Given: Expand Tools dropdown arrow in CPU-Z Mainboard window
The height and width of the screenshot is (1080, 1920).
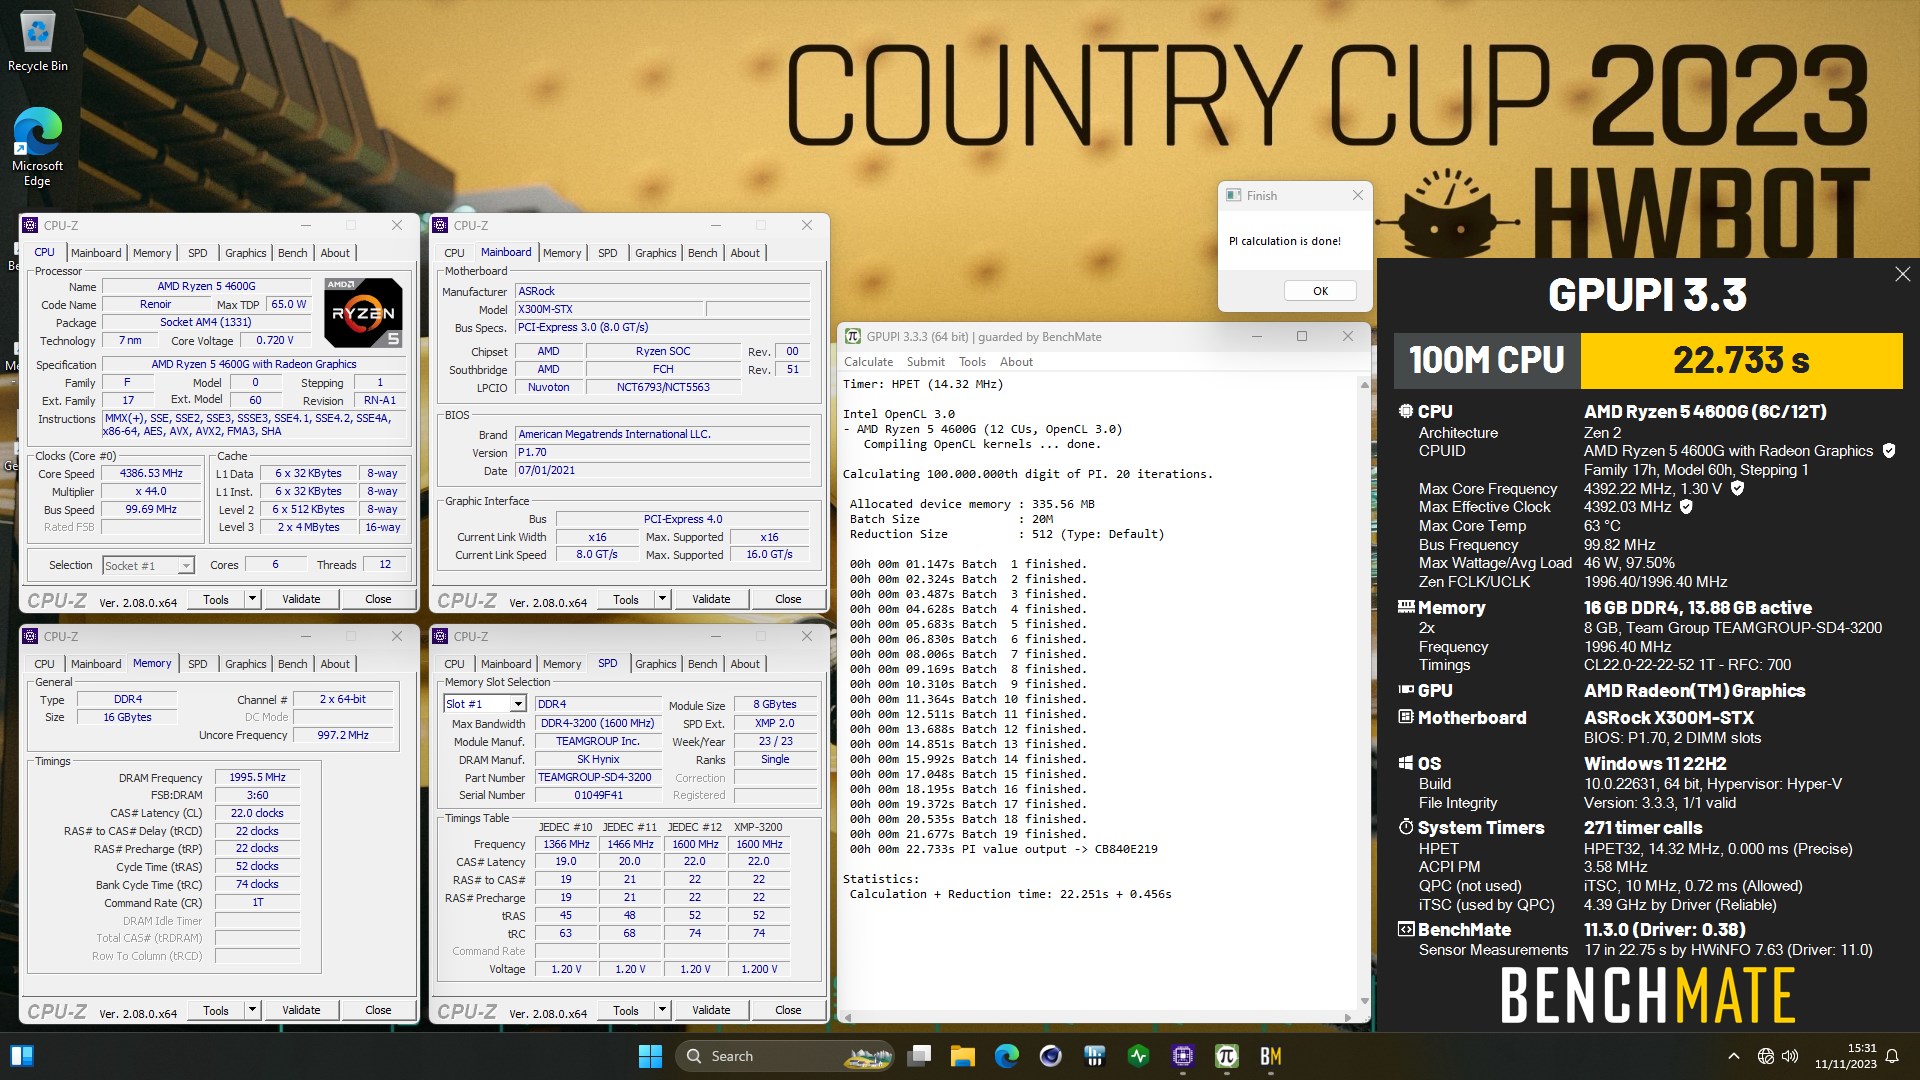Looking at the screenshot, I should (x=662, y=599).
